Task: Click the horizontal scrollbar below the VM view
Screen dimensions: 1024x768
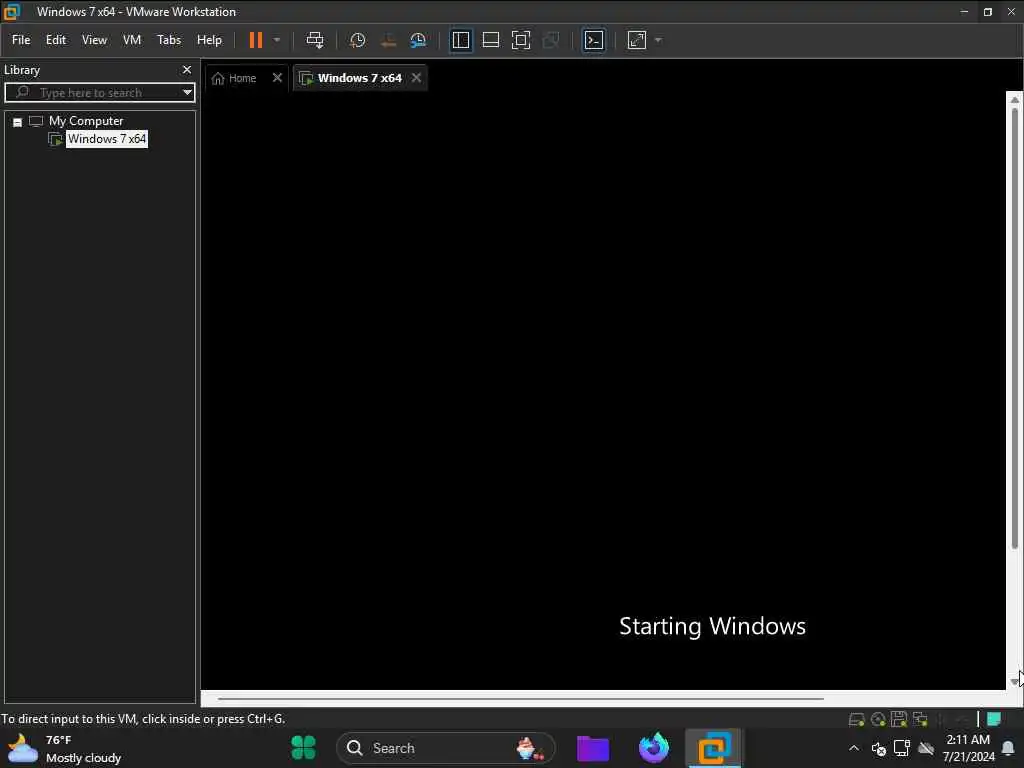Action: 520,699
